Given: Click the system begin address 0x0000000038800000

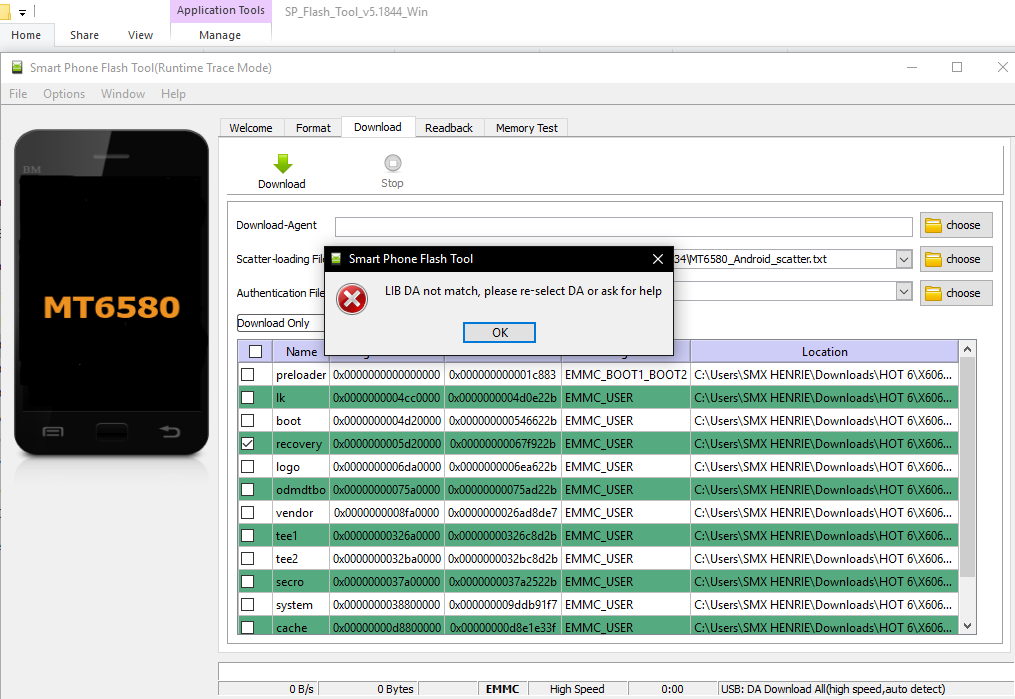Looking at the screenshot, I should pyautogui.click(x=386, y=605).
